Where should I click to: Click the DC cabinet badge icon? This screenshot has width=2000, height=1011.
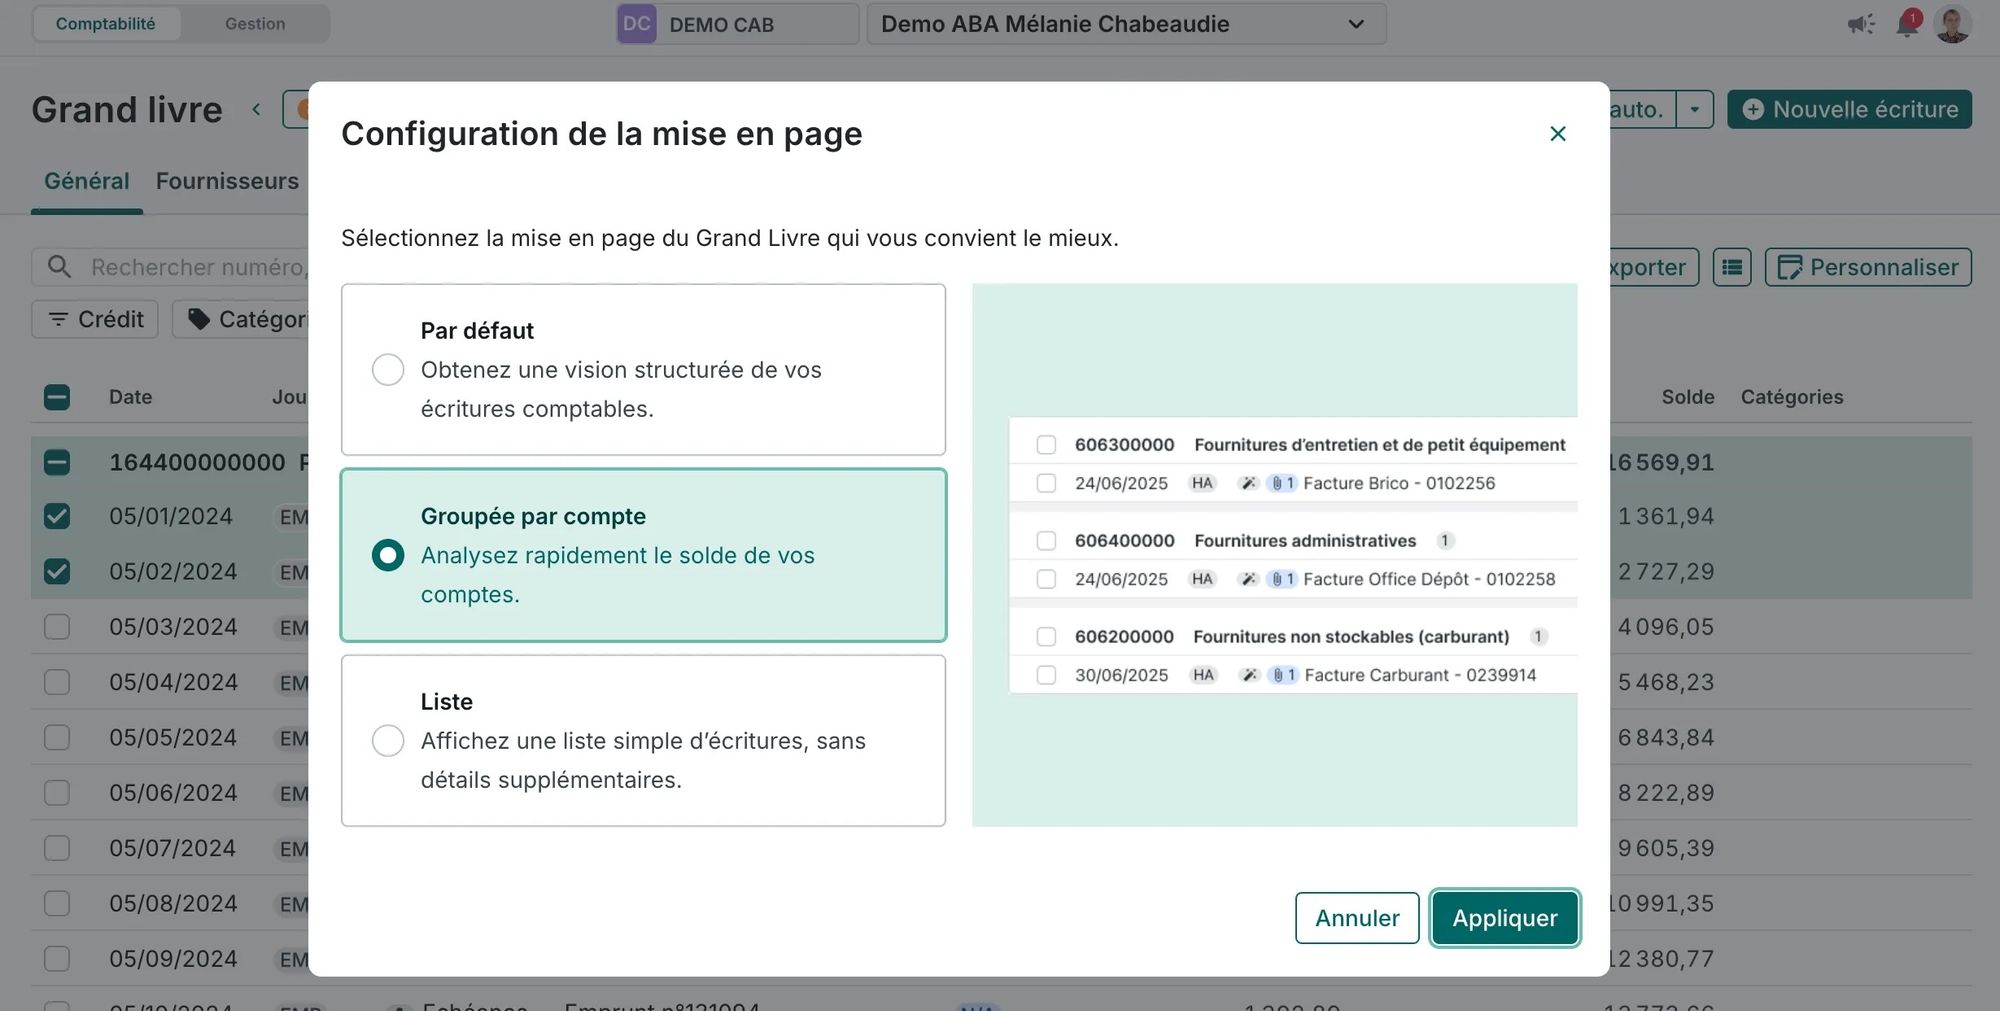(637, 24)
